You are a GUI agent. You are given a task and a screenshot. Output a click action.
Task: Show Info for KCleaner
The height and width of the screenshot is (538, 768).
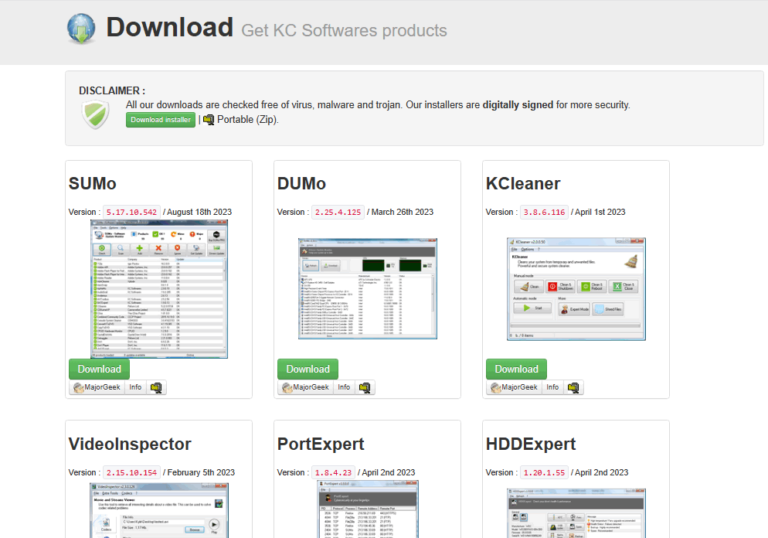[x=552, y=387]
